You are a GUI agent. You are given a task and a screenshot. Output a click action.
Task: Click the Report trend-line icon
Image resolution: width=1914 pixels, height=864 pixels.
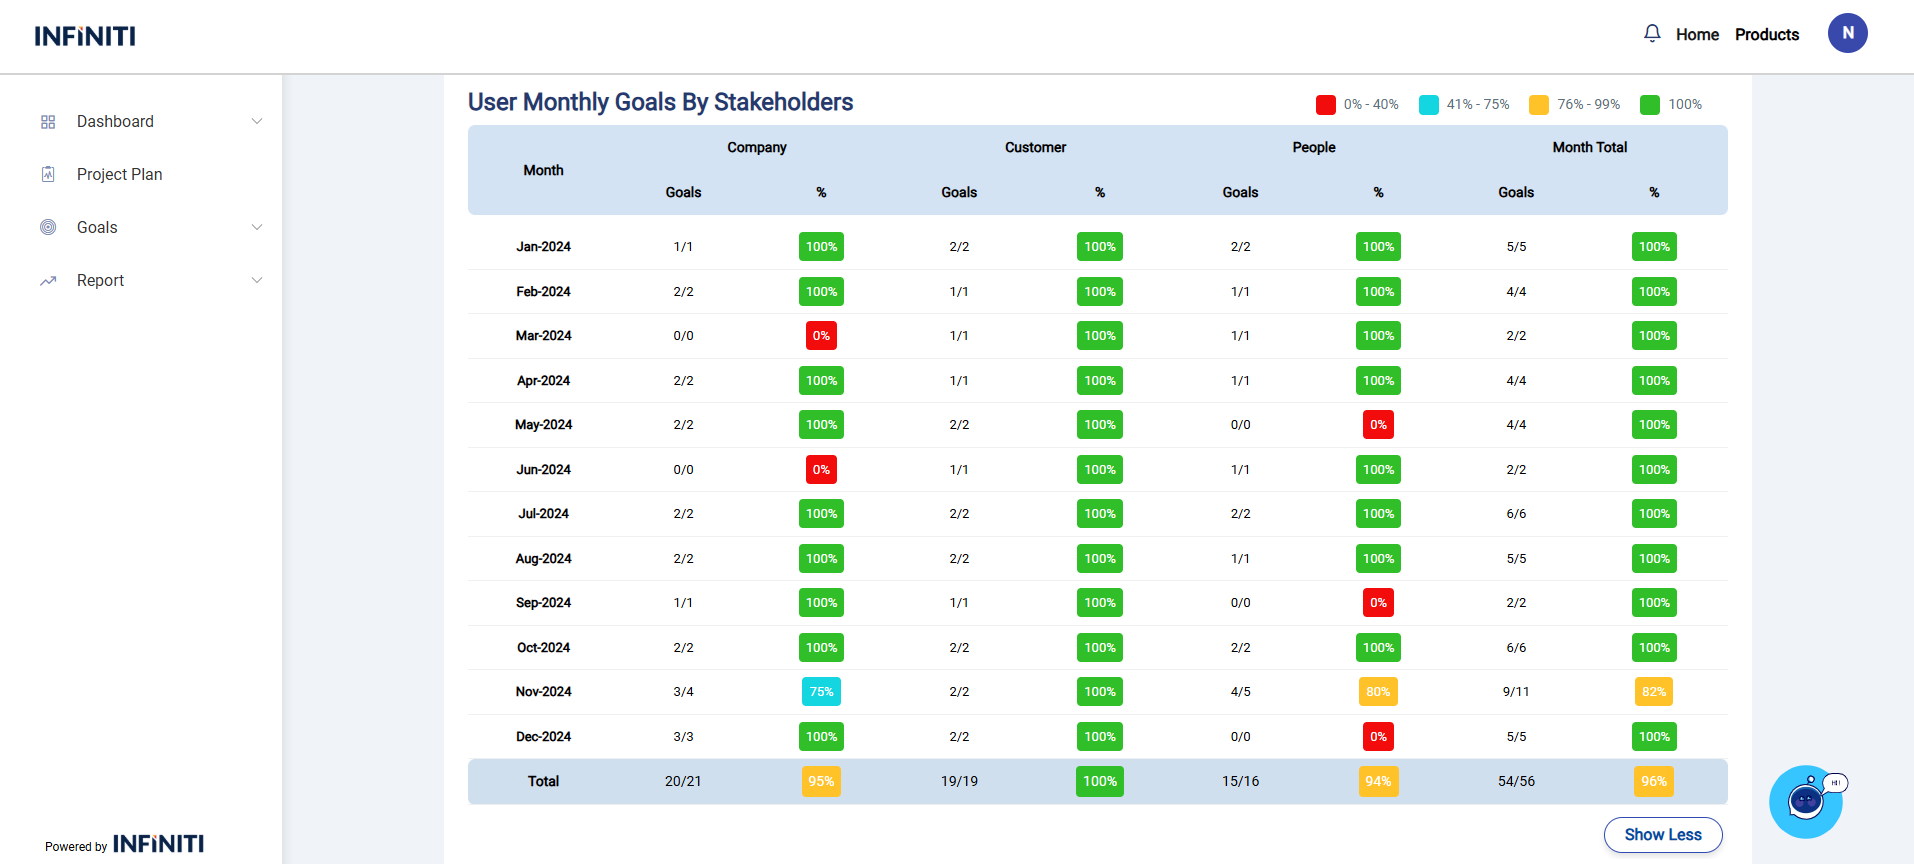click(48, 281)
